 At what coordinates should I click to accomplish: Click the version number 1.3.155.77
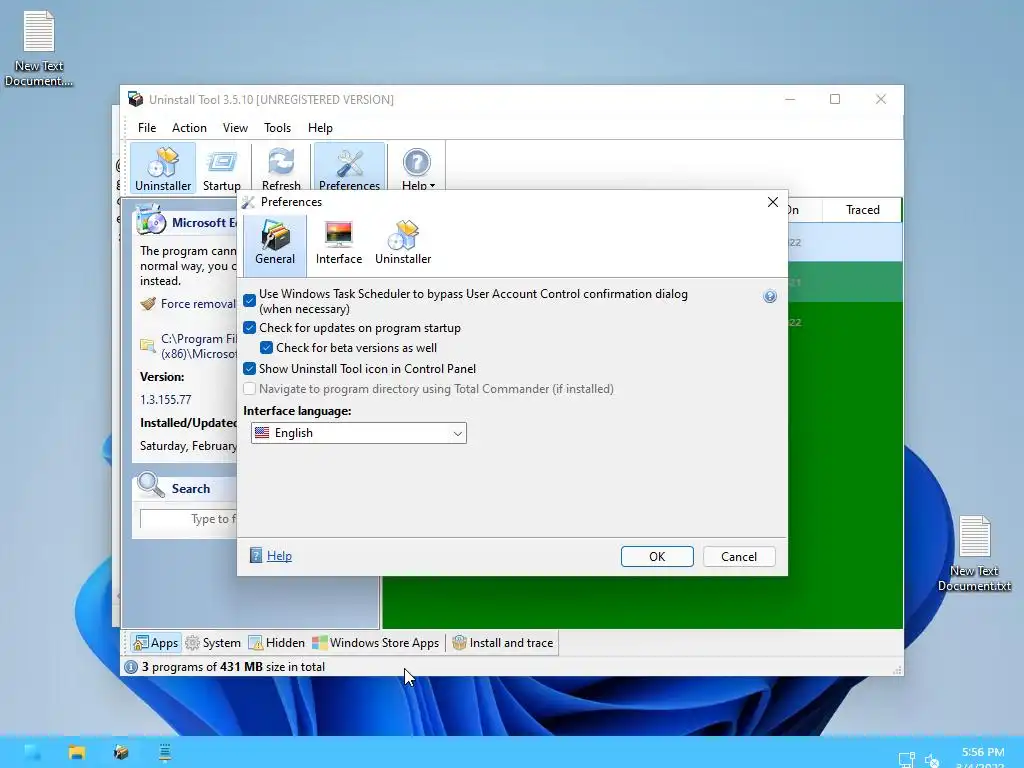pyautogui.click(x=166, y=400)
